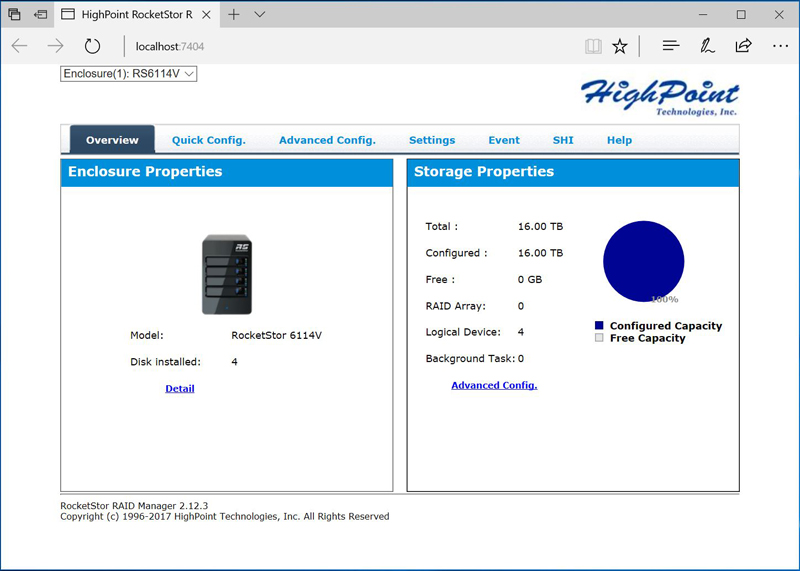The height and width of the screenshot is (571, 800).
Task: Add page to favorites with star icon
Action: coord(620,46)
